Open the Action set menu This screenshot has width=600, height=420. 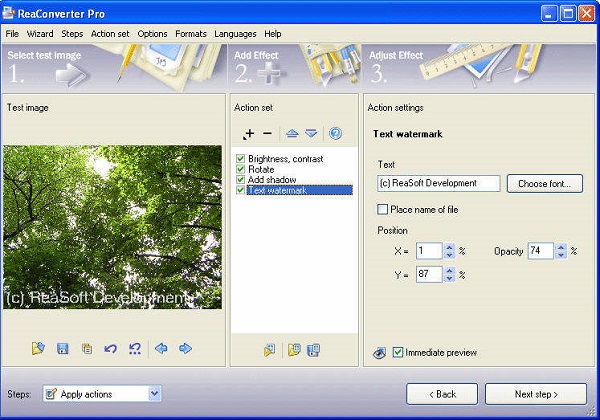click(110, 34)
